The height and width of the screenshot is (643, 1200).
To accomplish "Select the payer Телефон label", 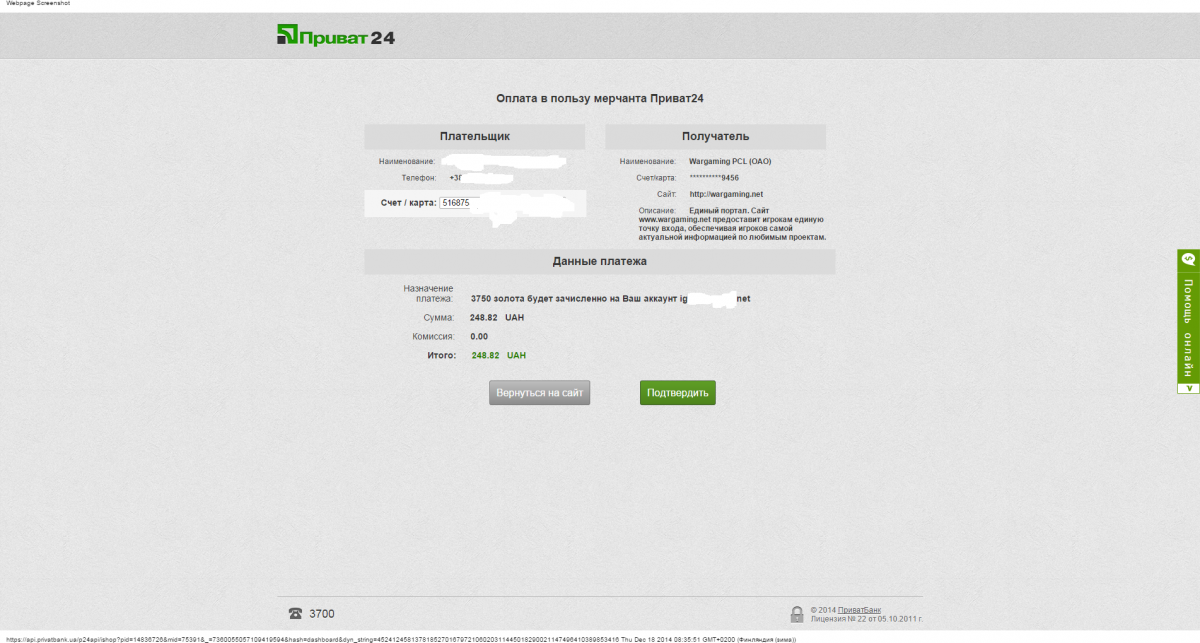I will coord(419,178).
